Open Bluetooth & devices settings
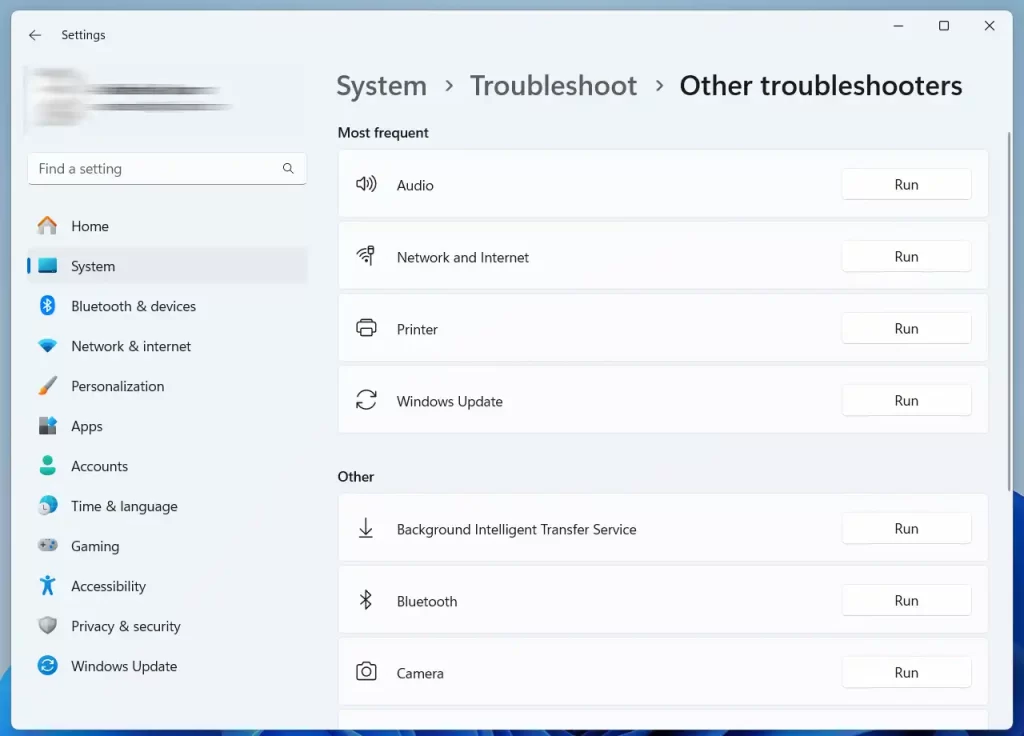The width and height of the screenshot is (1024, 736). (167, 306)
